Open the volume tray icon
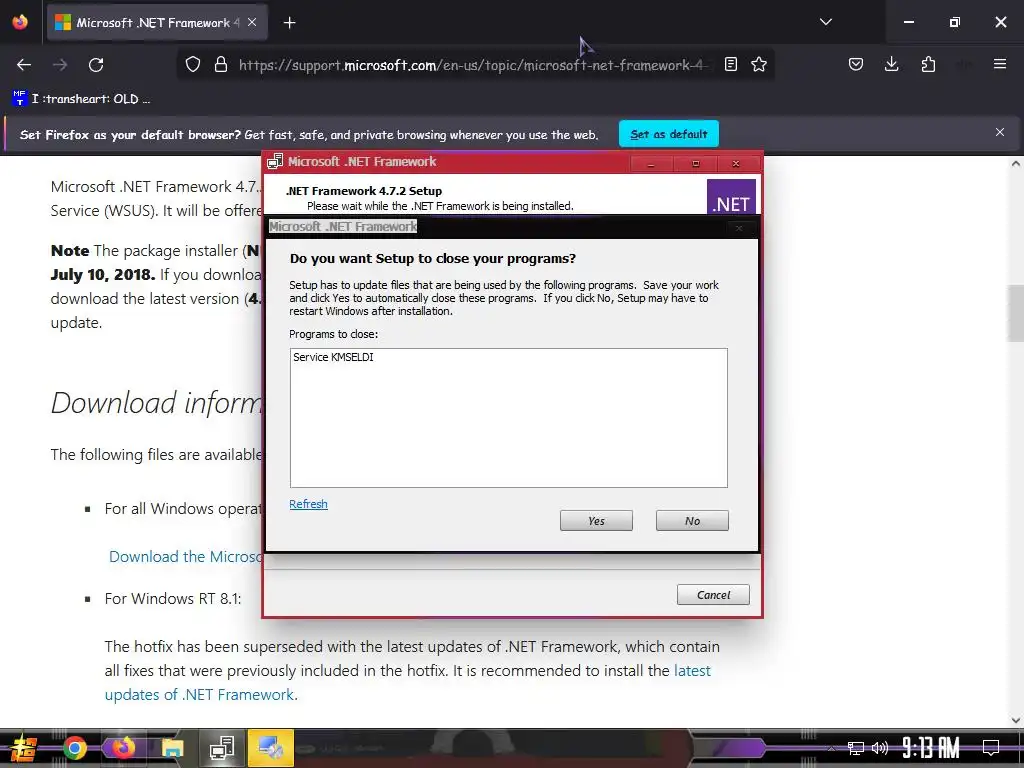The width and height of the screenshot is (1024, 768). tap(880, 748)
